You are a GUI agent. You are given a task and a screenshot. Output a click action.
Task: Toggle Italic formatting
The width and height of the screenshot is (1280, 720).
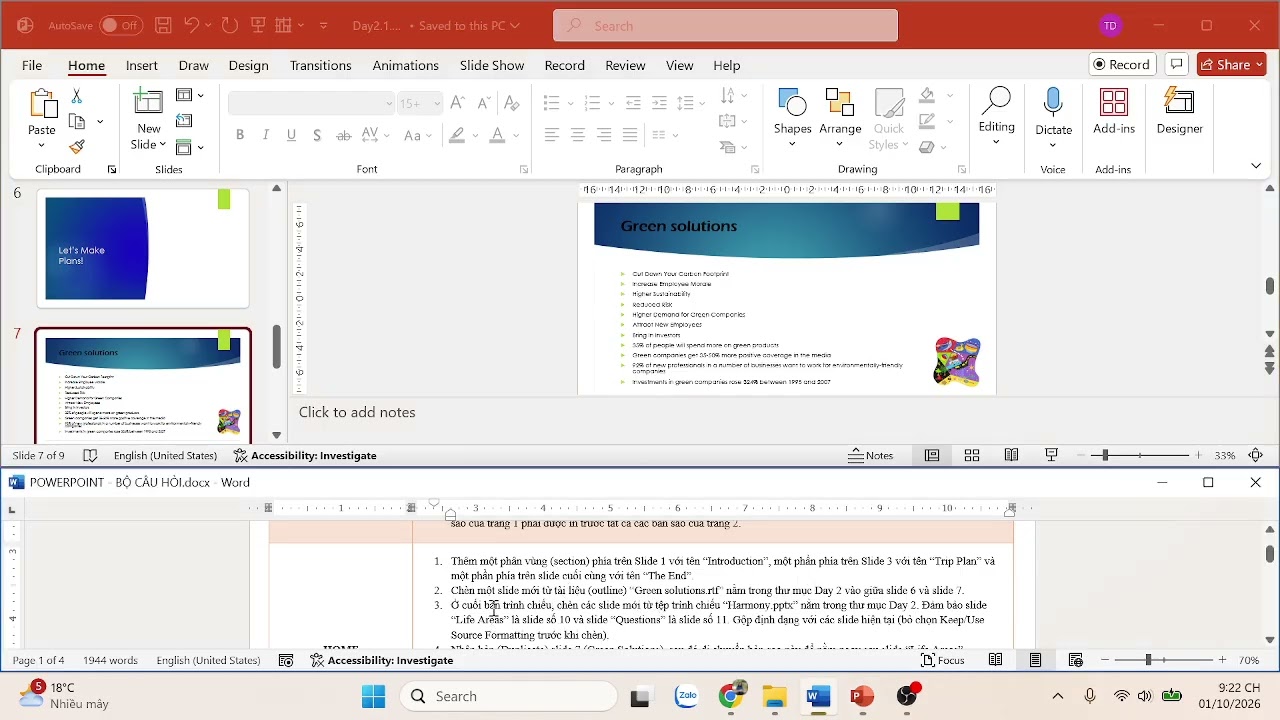[266, 135]
